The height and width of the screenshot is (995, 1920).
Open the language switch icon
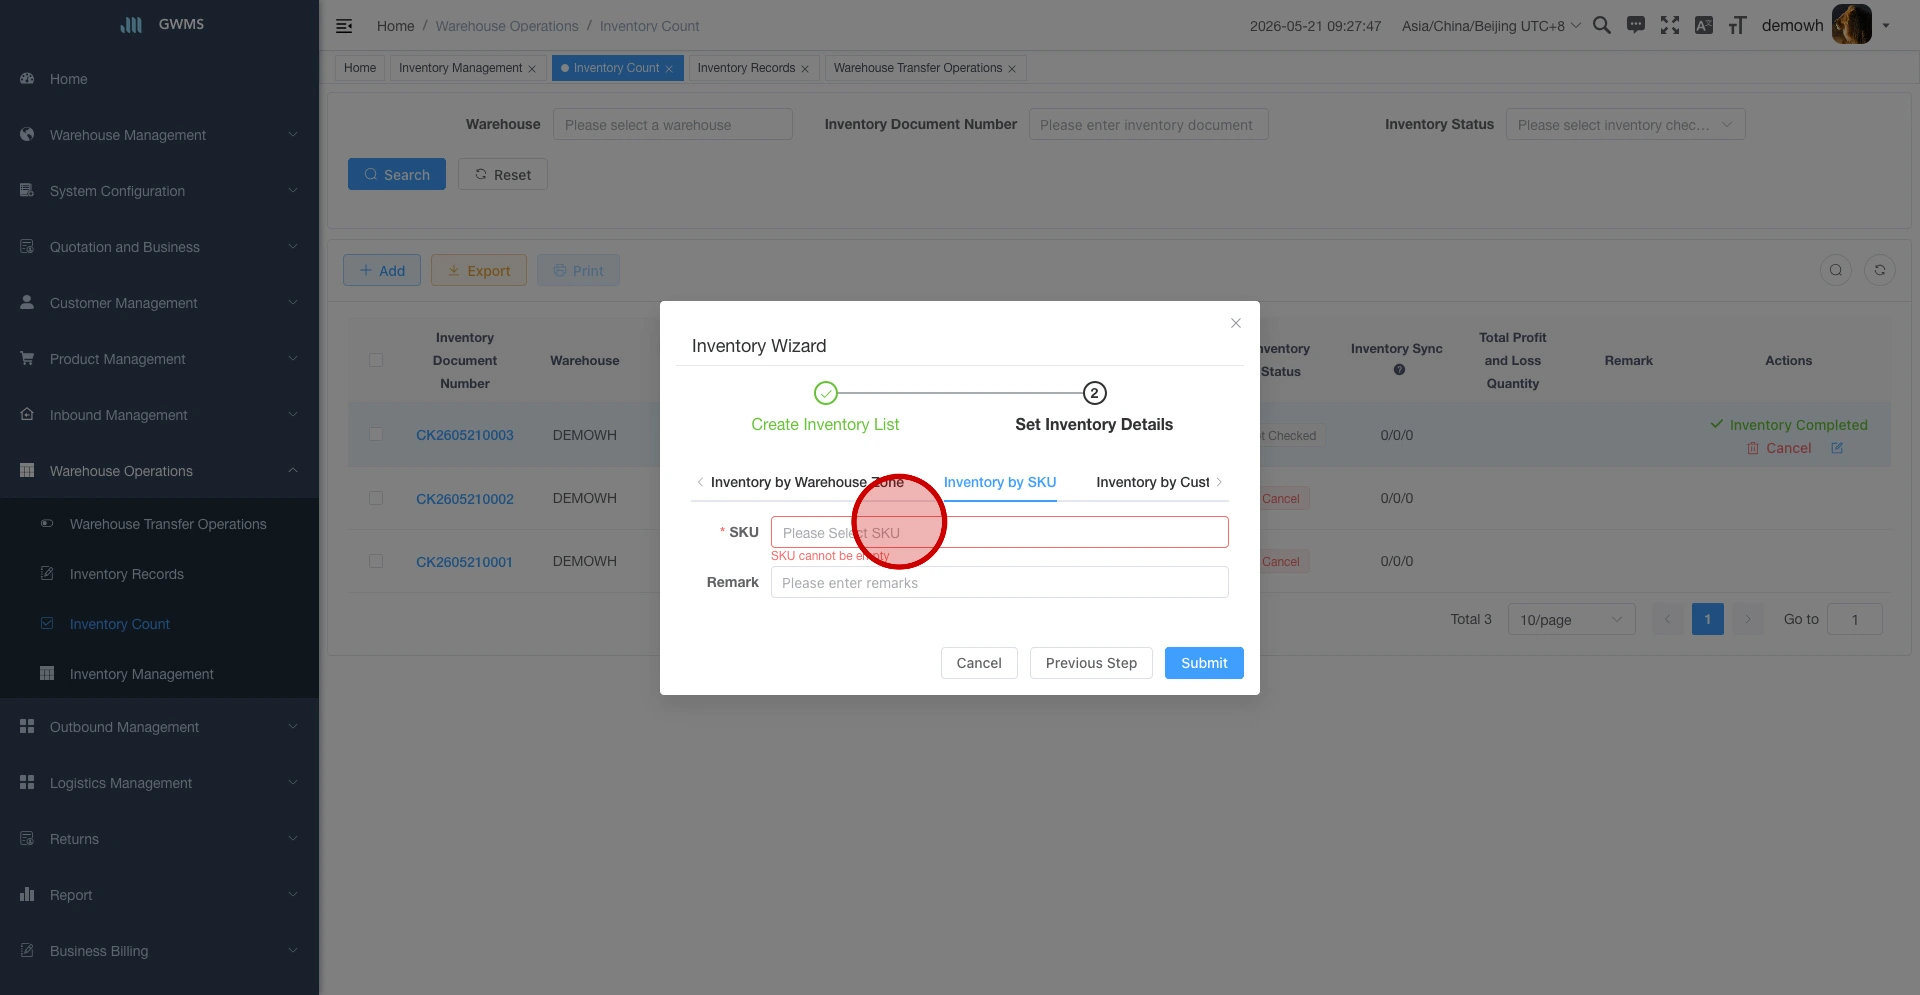[1704, 25]
